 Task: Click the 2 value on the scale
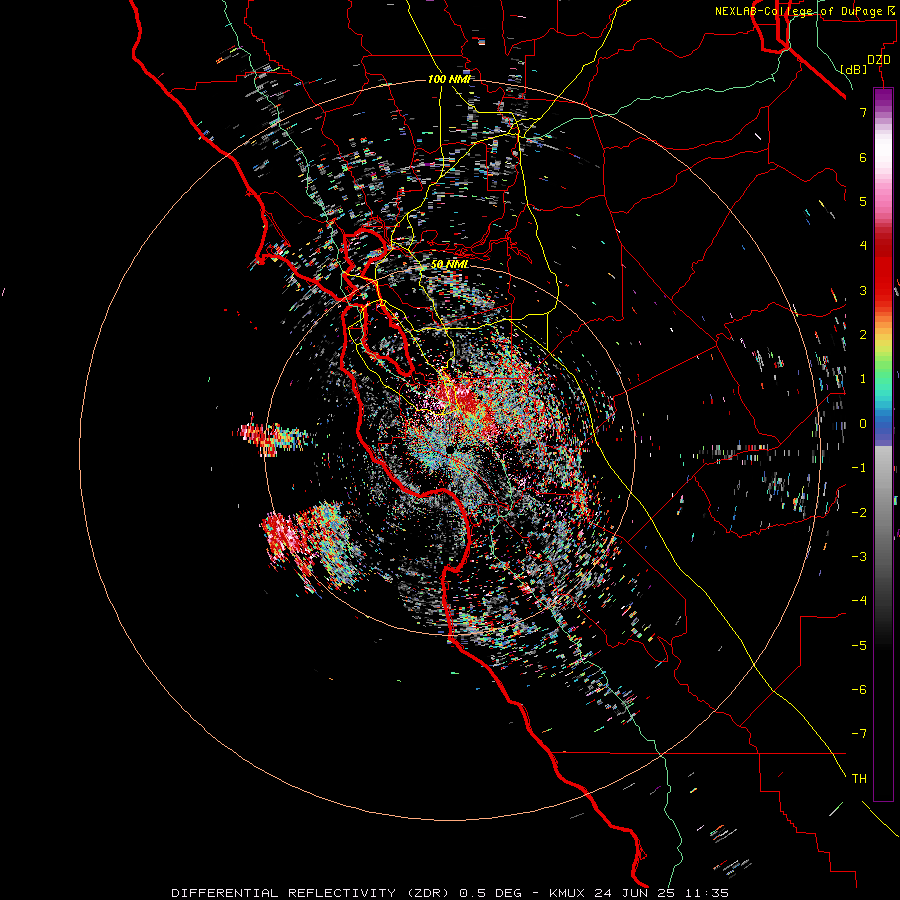(863, 335)
